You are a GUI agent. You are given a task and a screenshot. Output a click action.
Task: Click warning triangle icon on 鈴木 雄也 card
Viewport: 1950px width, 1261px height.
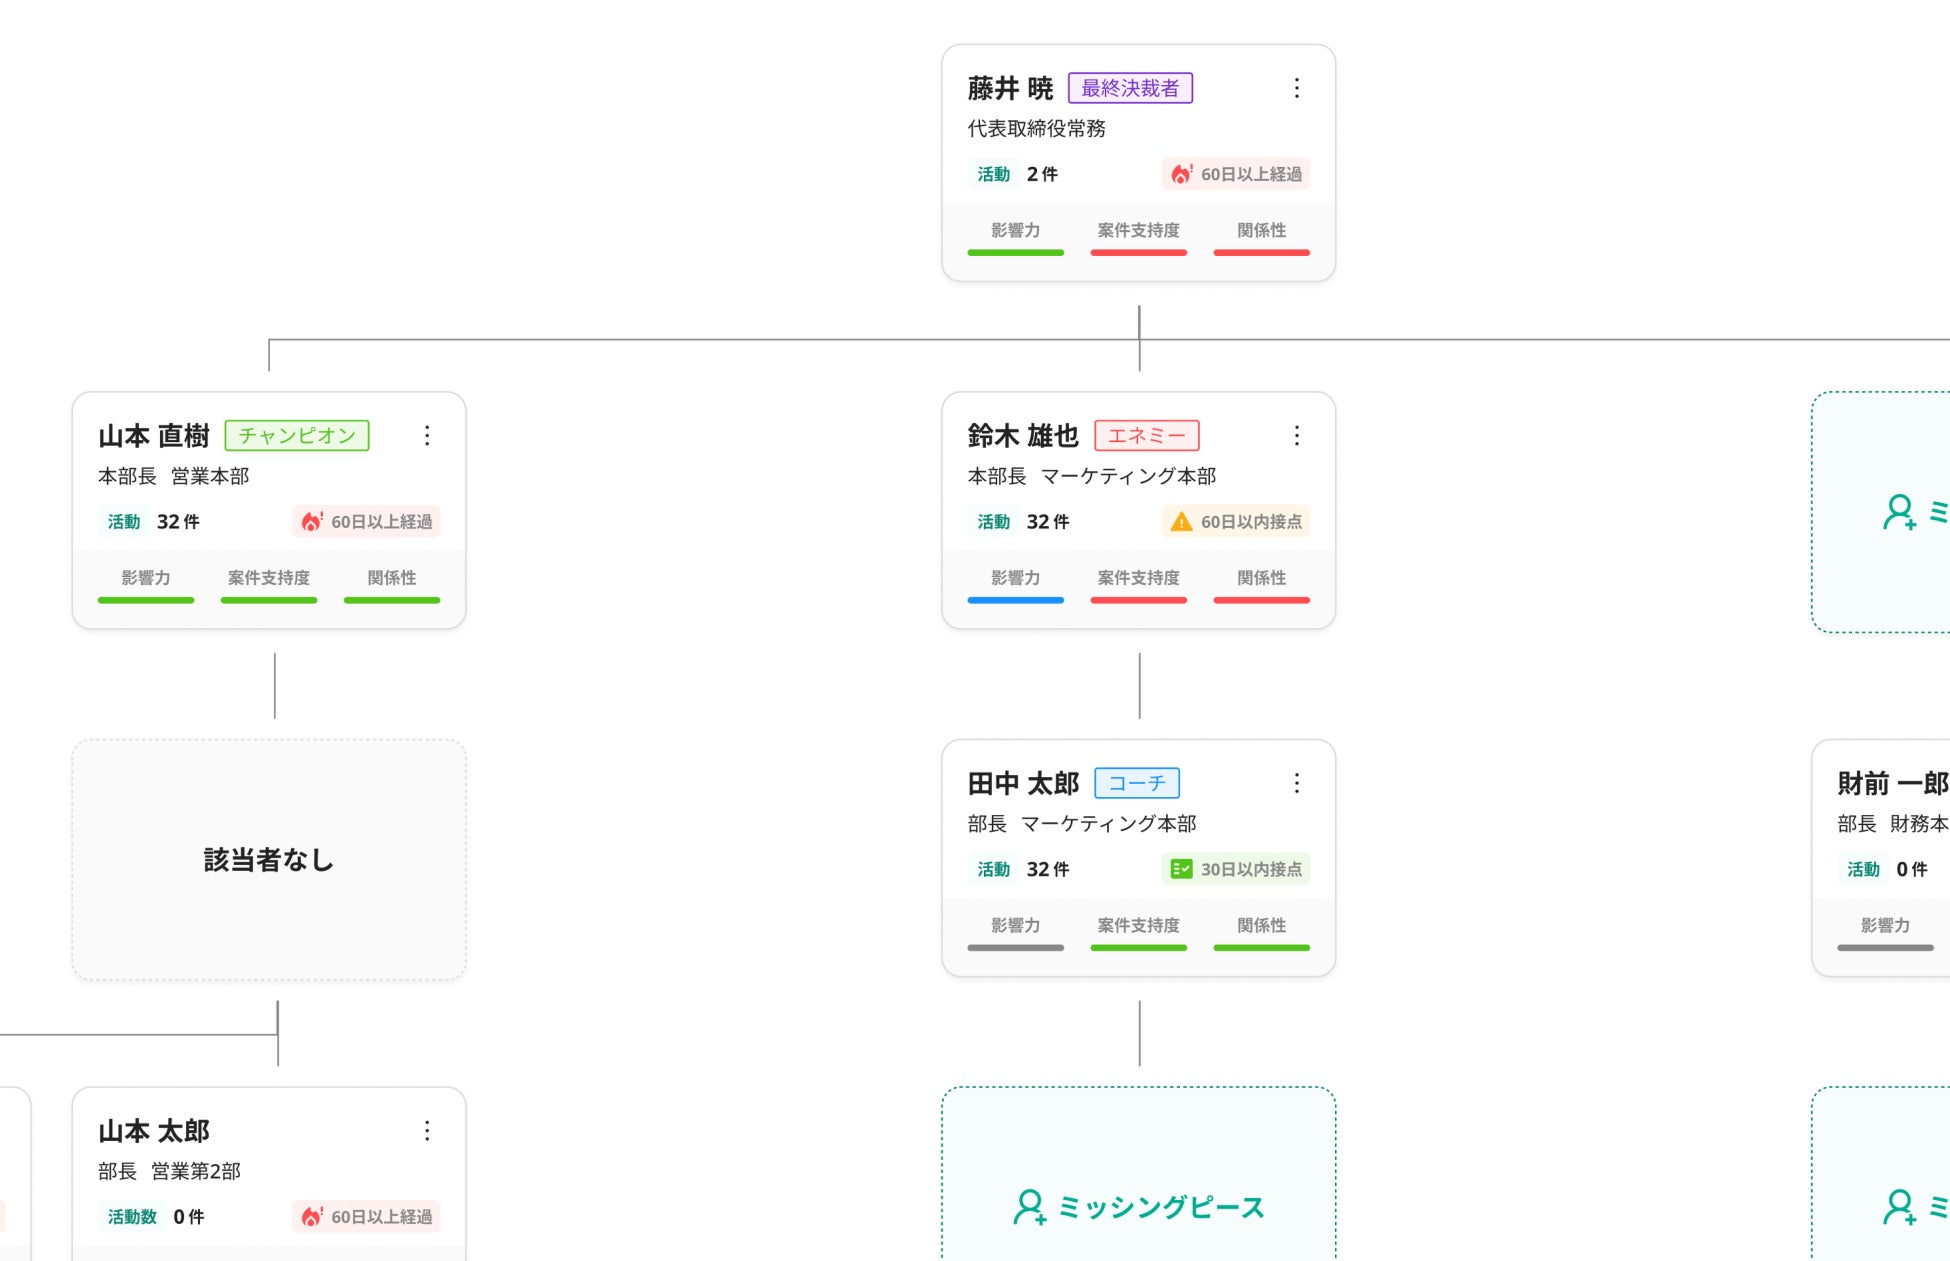point(1181,522)
